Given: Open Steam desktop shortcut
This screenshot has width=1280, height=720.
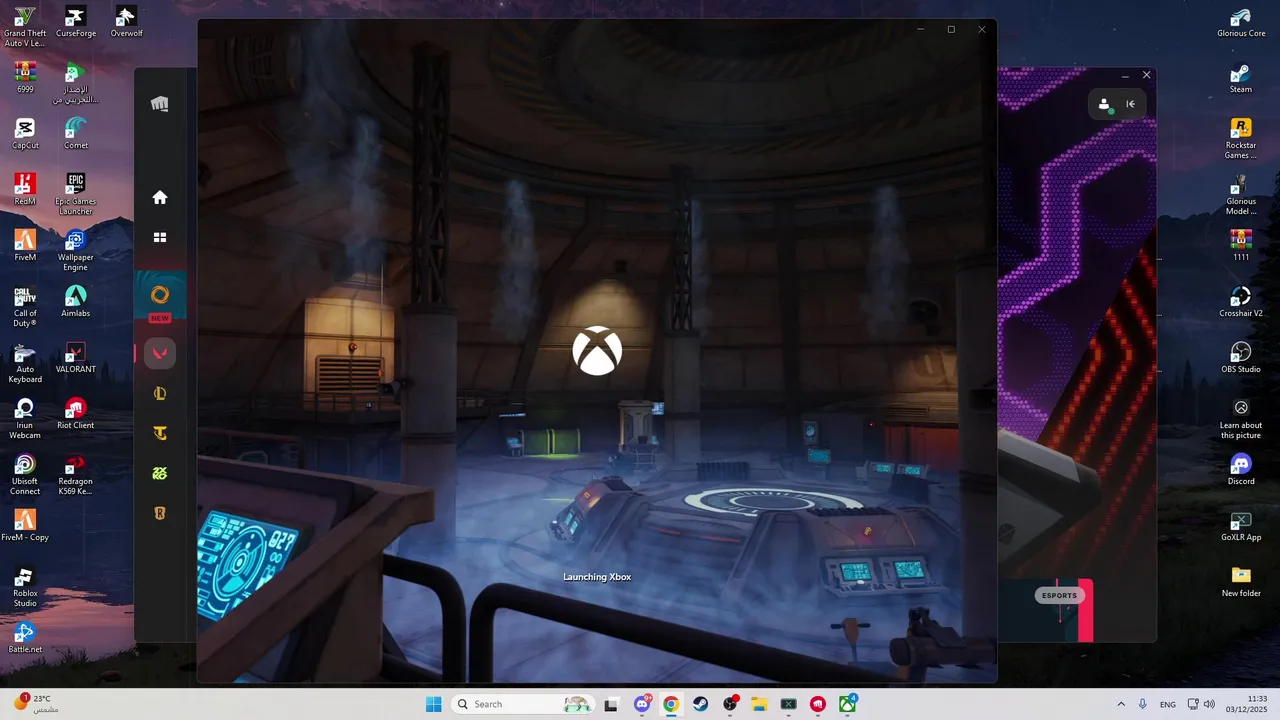Looking at the screenshot, I should [1241, 78].
